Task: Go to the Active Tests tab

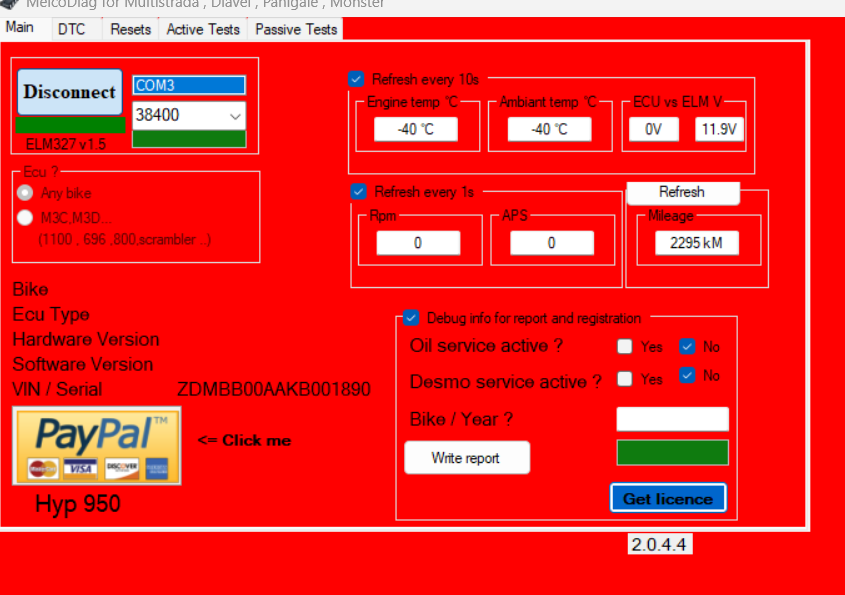Action: 203,30
